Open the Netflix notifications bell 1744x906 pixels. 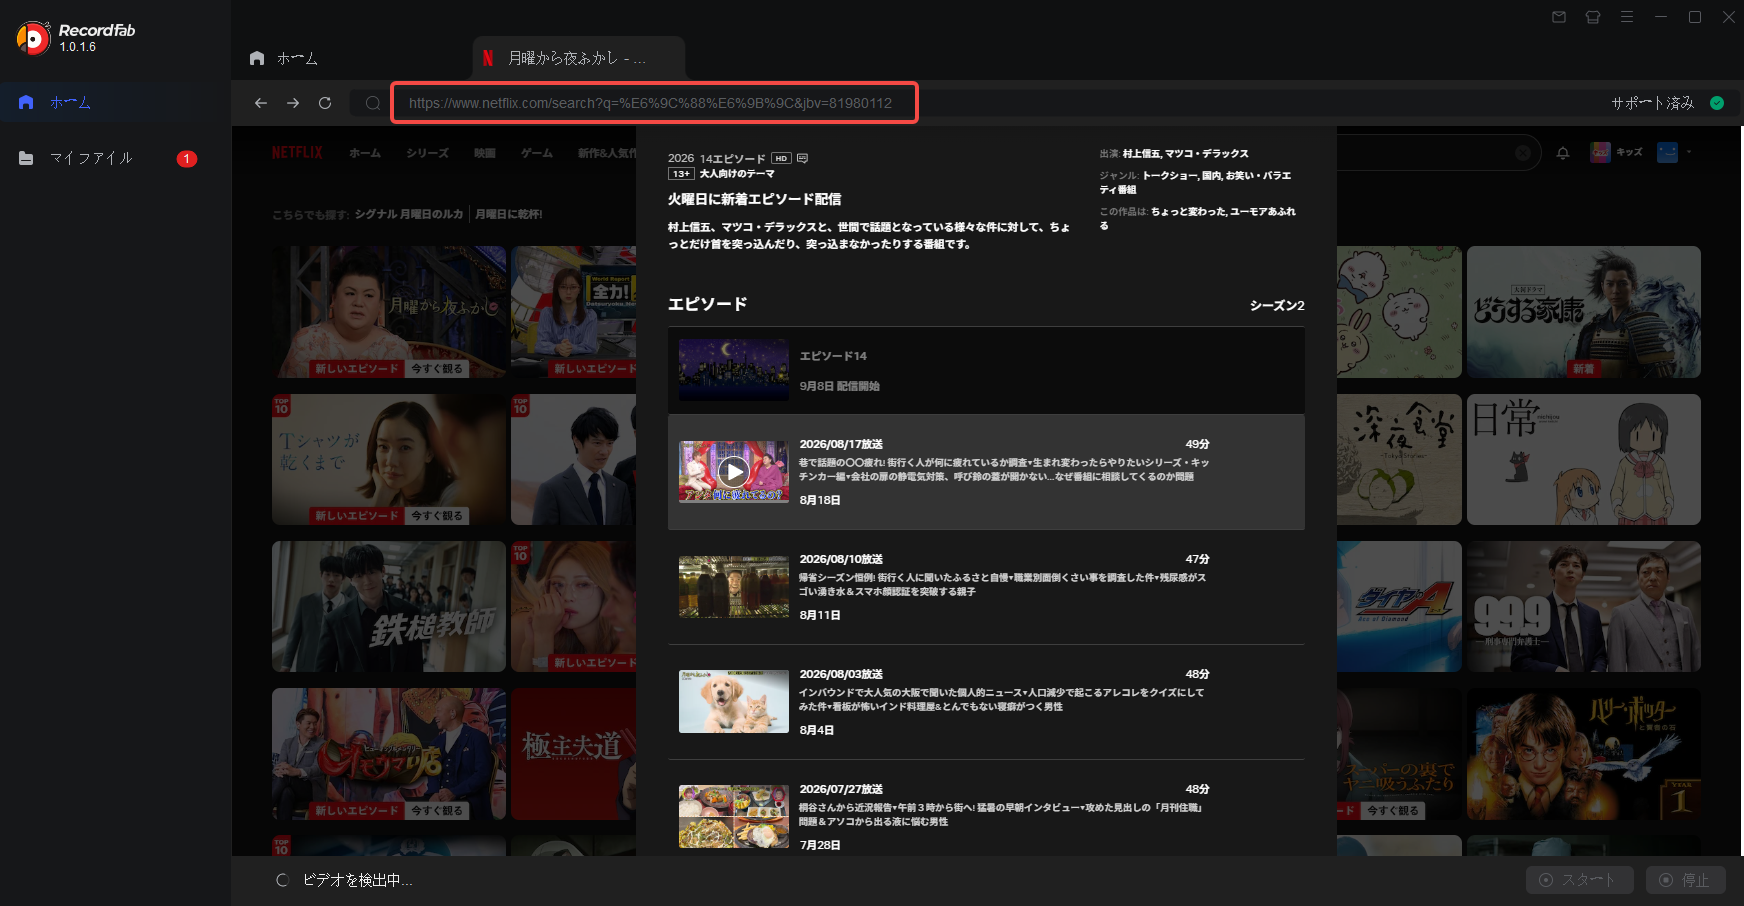(1563, 153)
